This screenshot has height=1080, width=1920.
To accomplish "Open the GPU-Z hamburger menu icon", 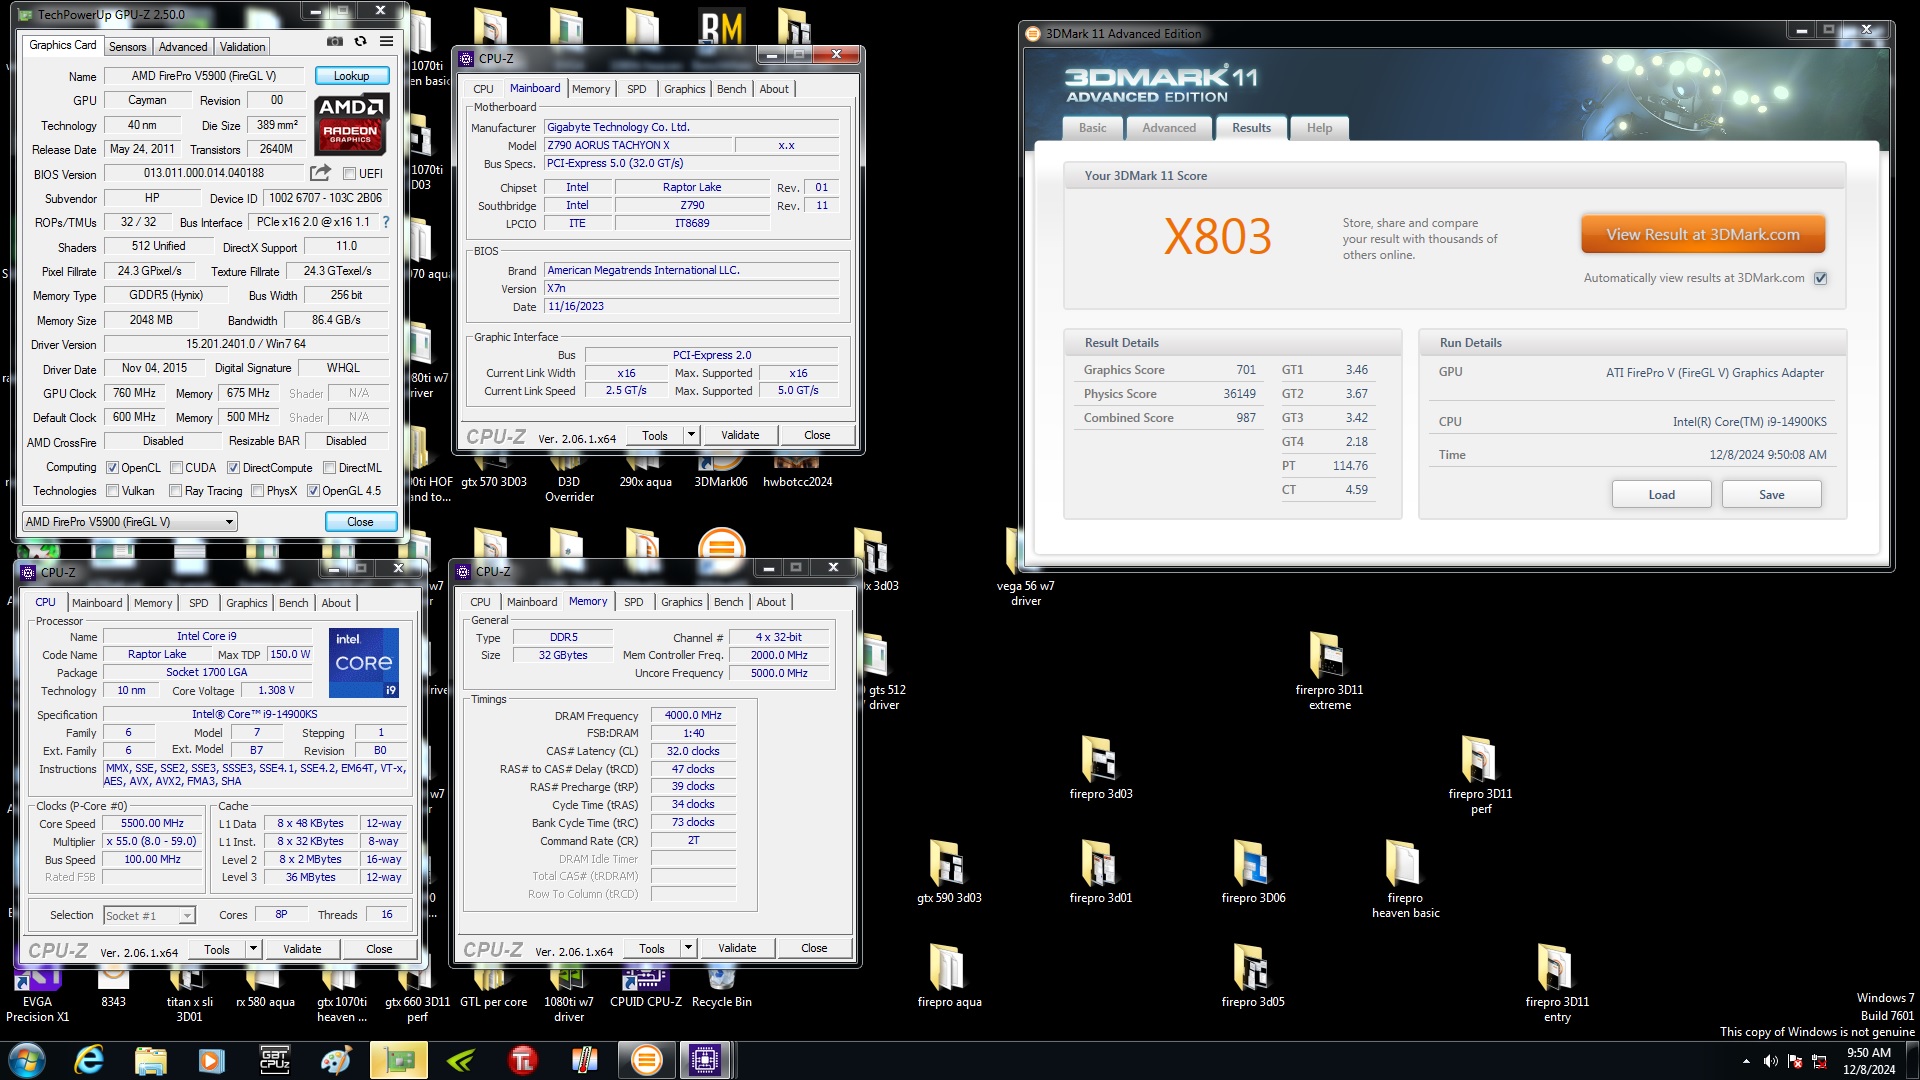I will (x=386, y=42).
